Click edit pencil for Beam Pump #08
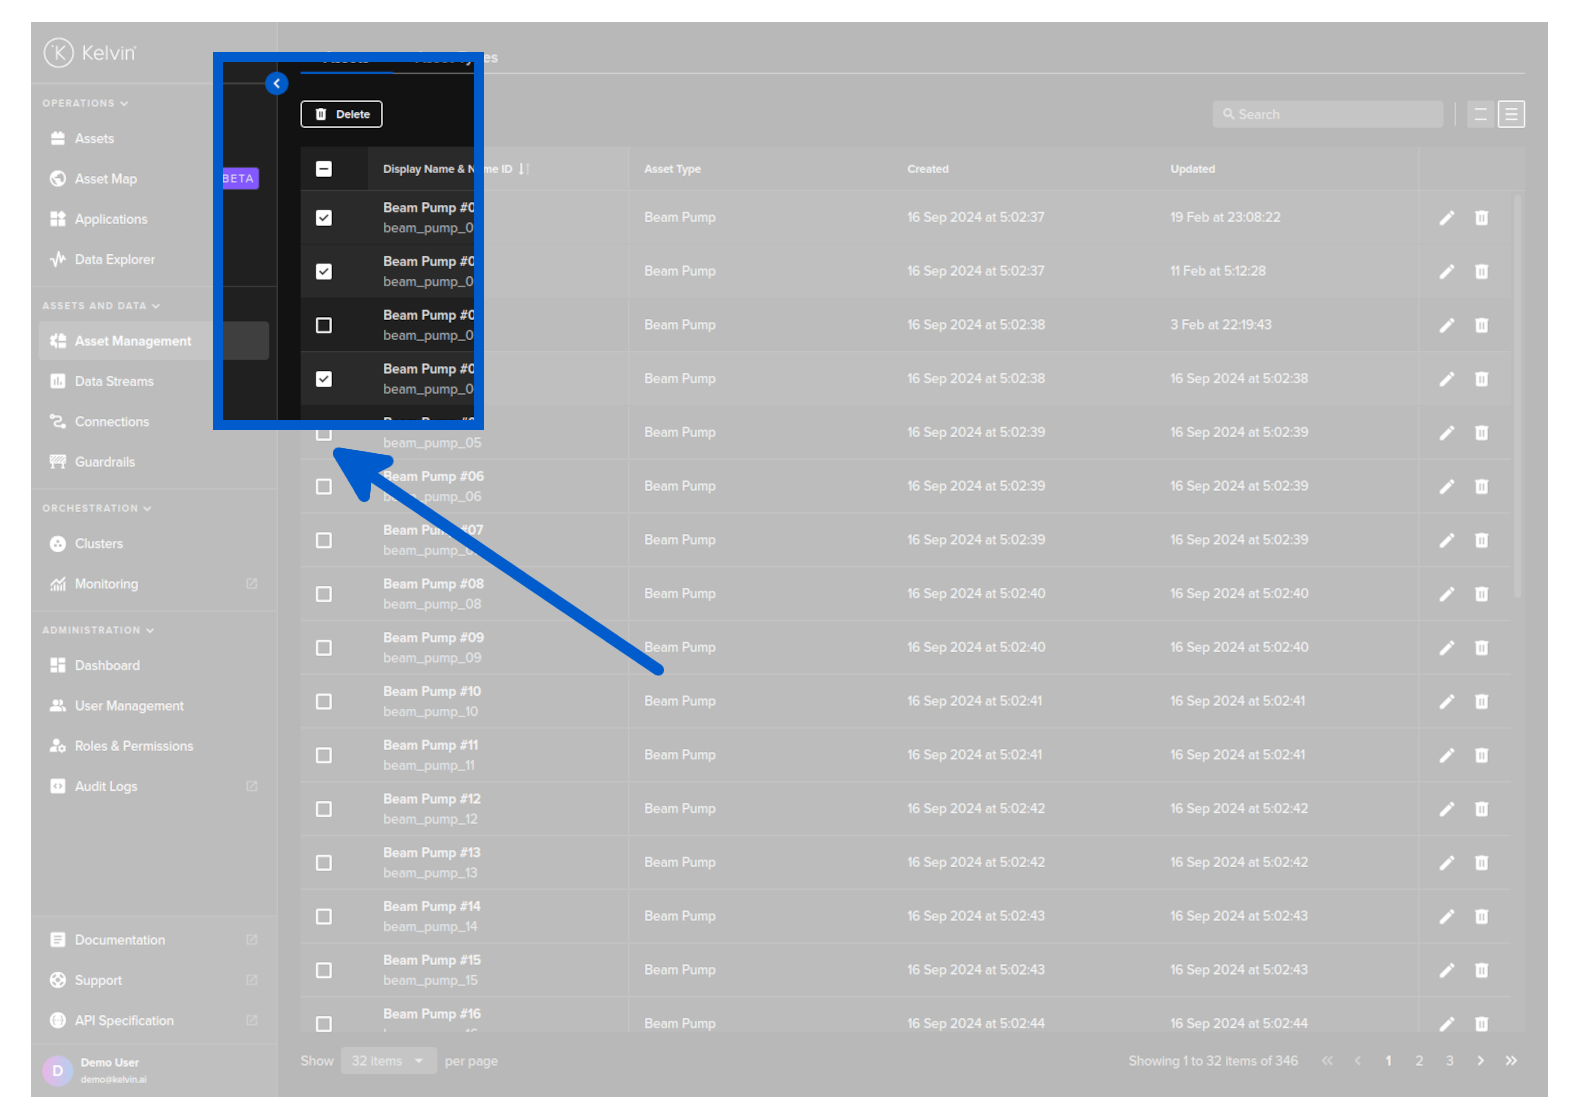This screenshot has width=1580, height=1120. click(1446, 594)
